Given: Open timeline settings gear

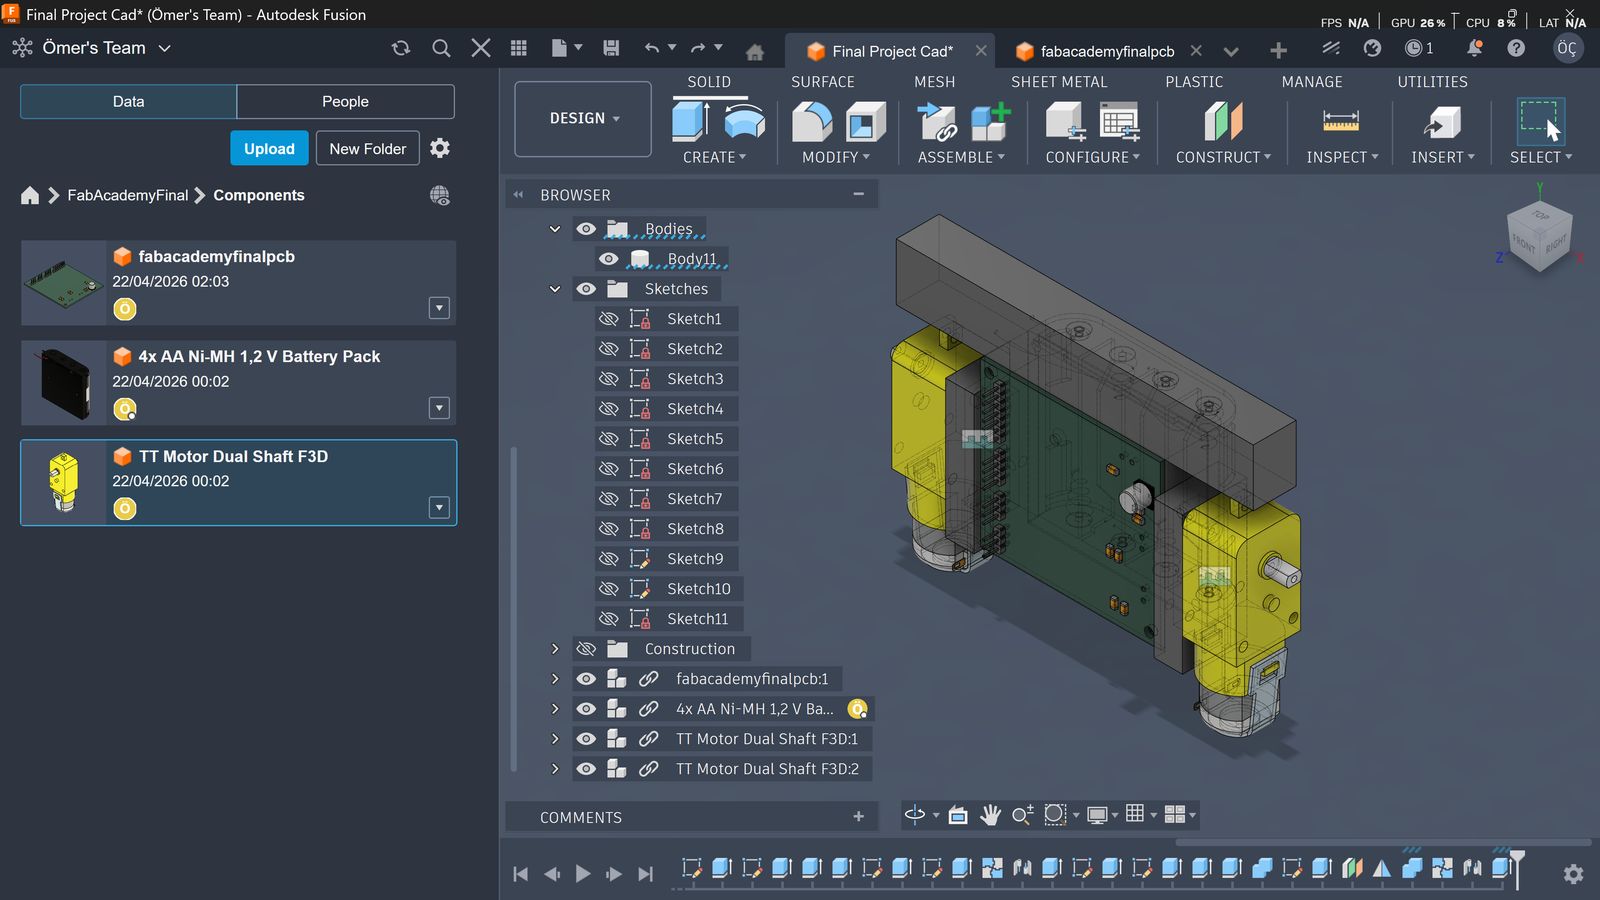Looking at the screenshot, I should click(x=1573, y=874).
